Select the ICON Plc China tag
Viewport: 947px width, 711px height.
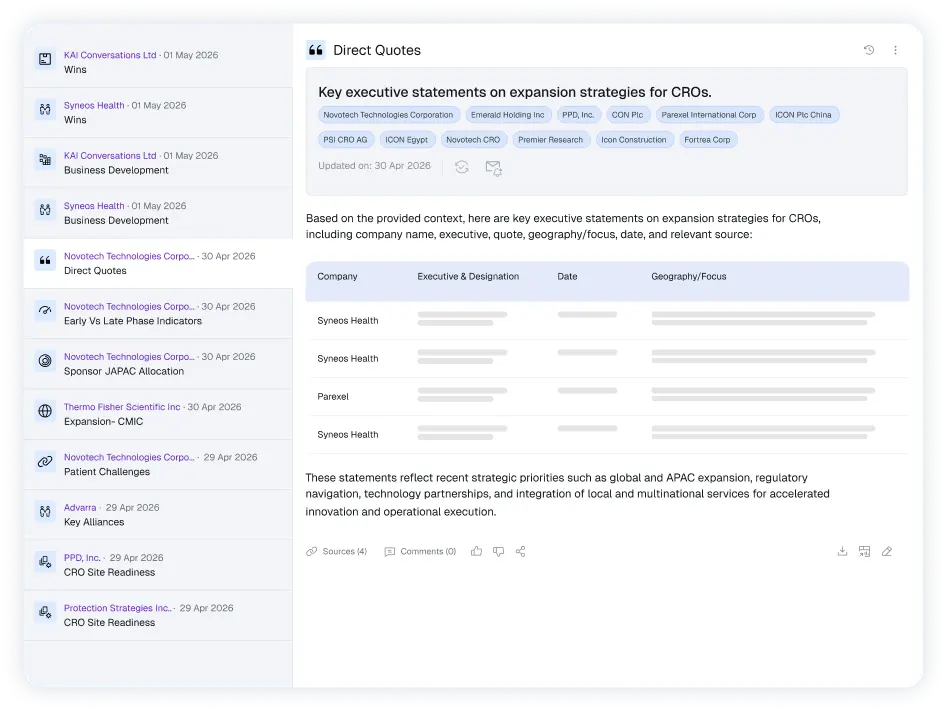click(803, 115)
